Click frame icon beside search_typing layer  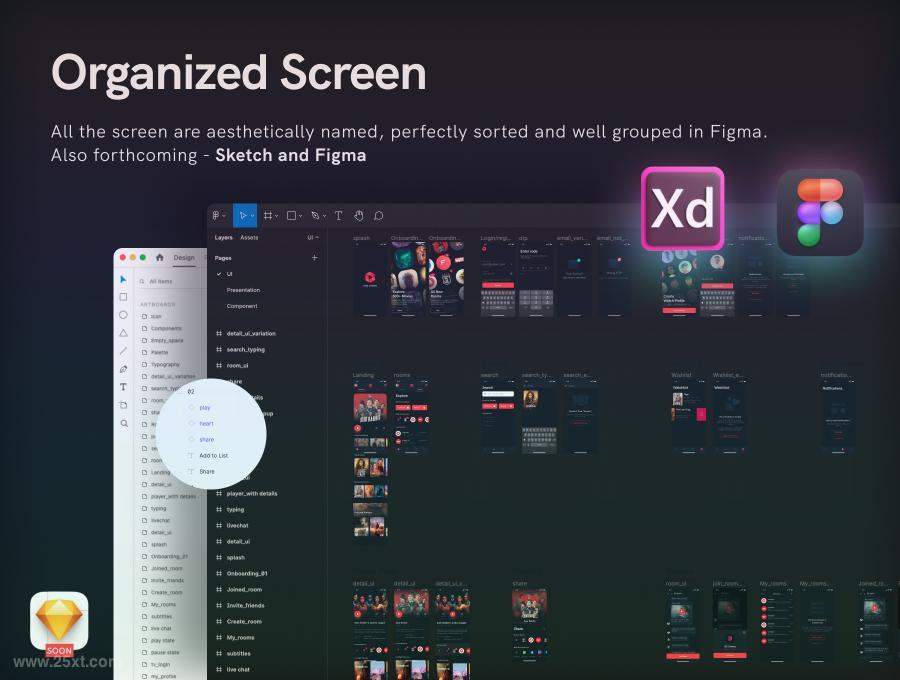[219, 349]
